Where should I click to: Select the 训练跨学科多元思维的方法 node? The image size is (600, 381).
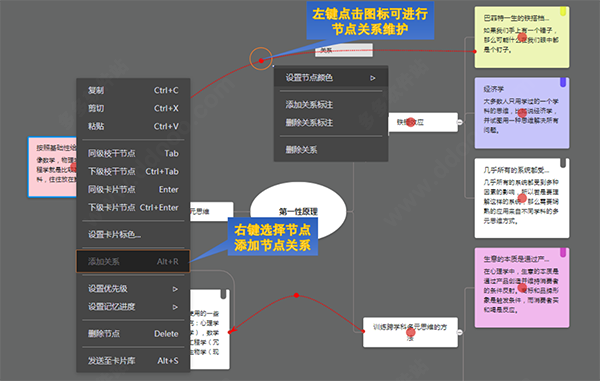(x=410, y=332)
